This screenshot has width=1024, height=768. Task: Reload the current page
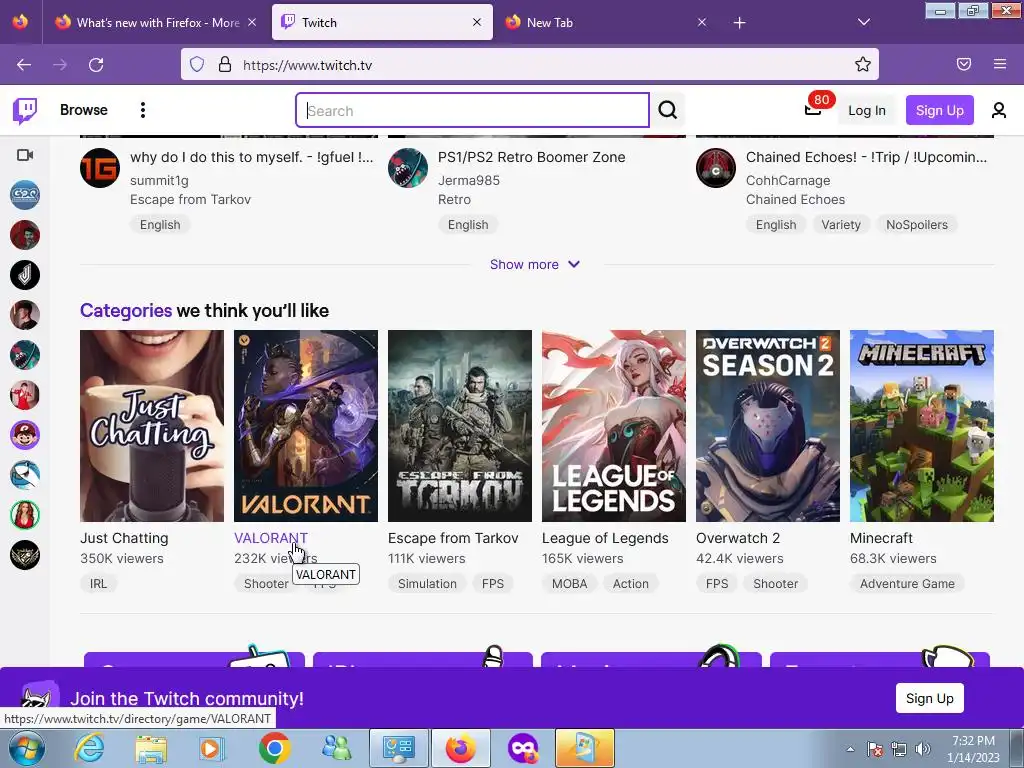[x=96, y=65]
